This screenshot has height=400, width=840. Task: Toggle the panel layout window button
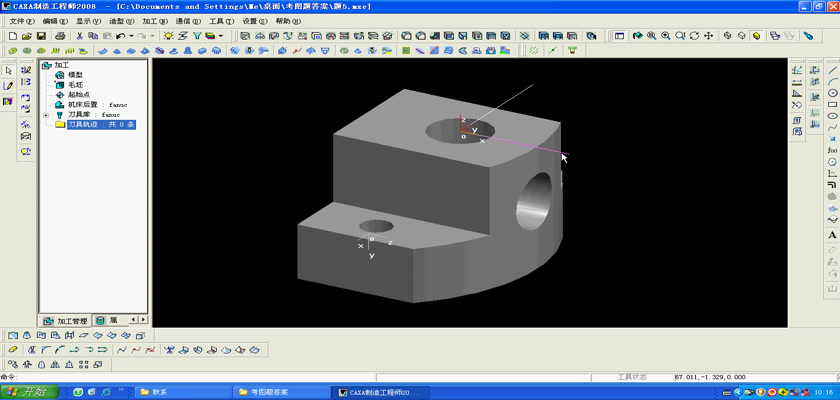(x=619, y=36)
